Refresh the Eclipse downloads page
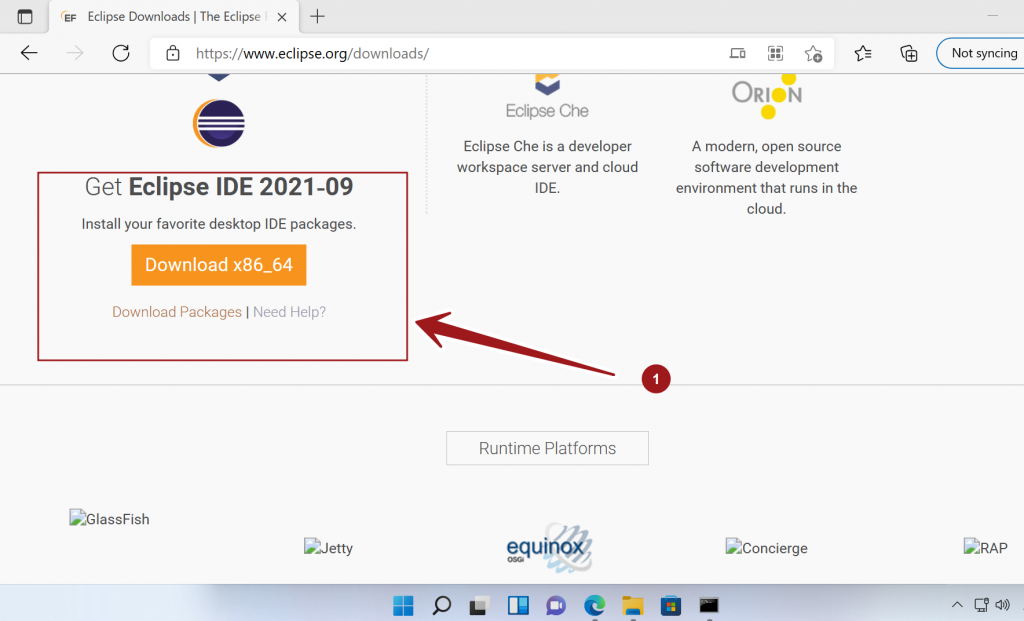 tap(121, 53)
